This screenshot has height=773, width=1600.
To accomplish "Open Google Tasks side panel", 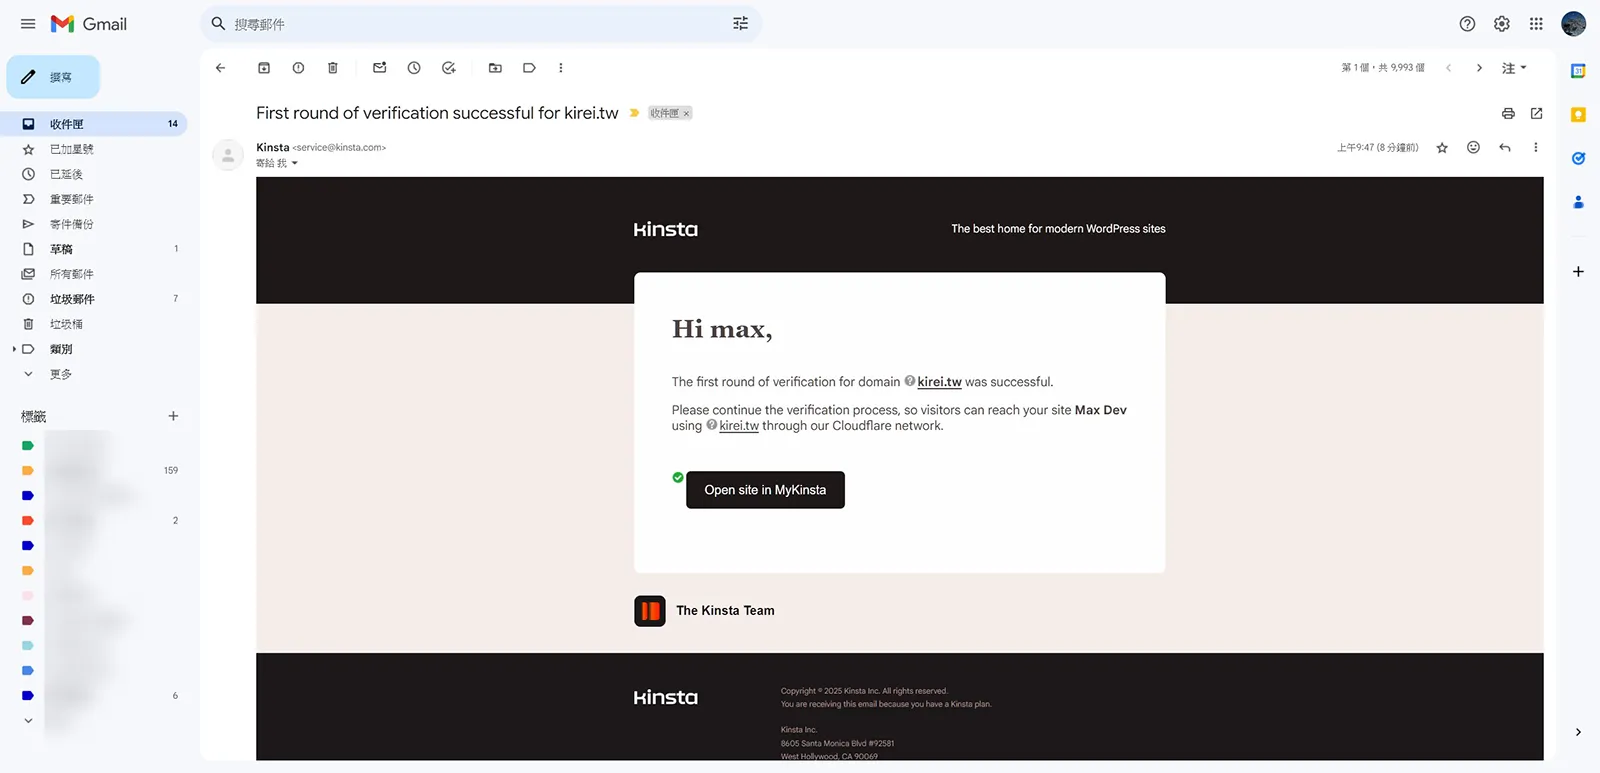I will tap(1578, 158).
